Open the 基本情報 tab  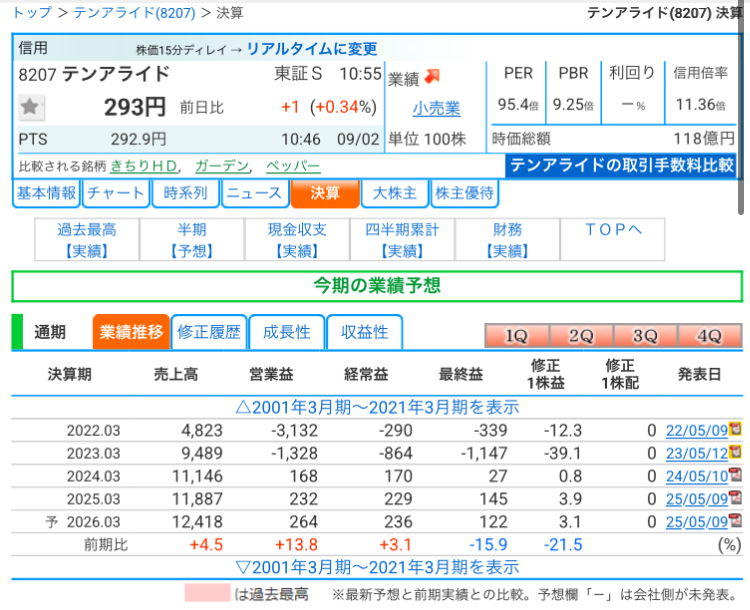(46, 193)
